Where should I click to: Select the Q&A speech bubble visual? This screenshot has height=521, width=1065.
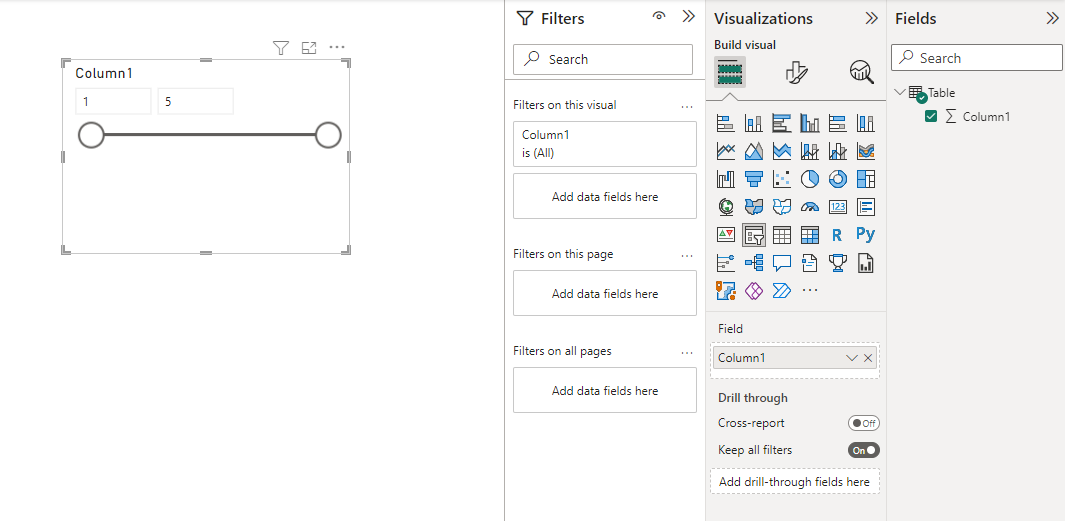click(782, 263)
